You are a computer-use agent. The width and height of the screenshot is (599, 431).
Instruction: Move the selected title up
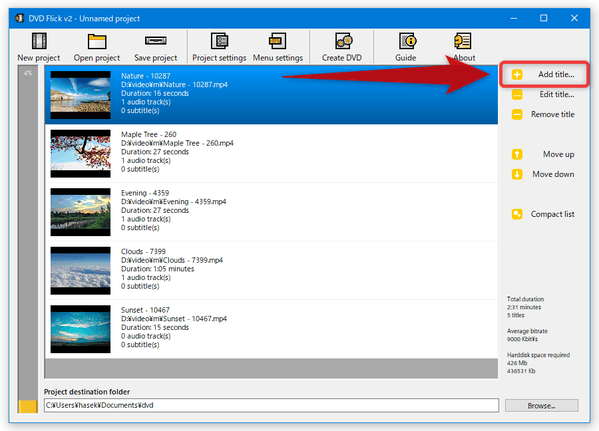point(543,154)
